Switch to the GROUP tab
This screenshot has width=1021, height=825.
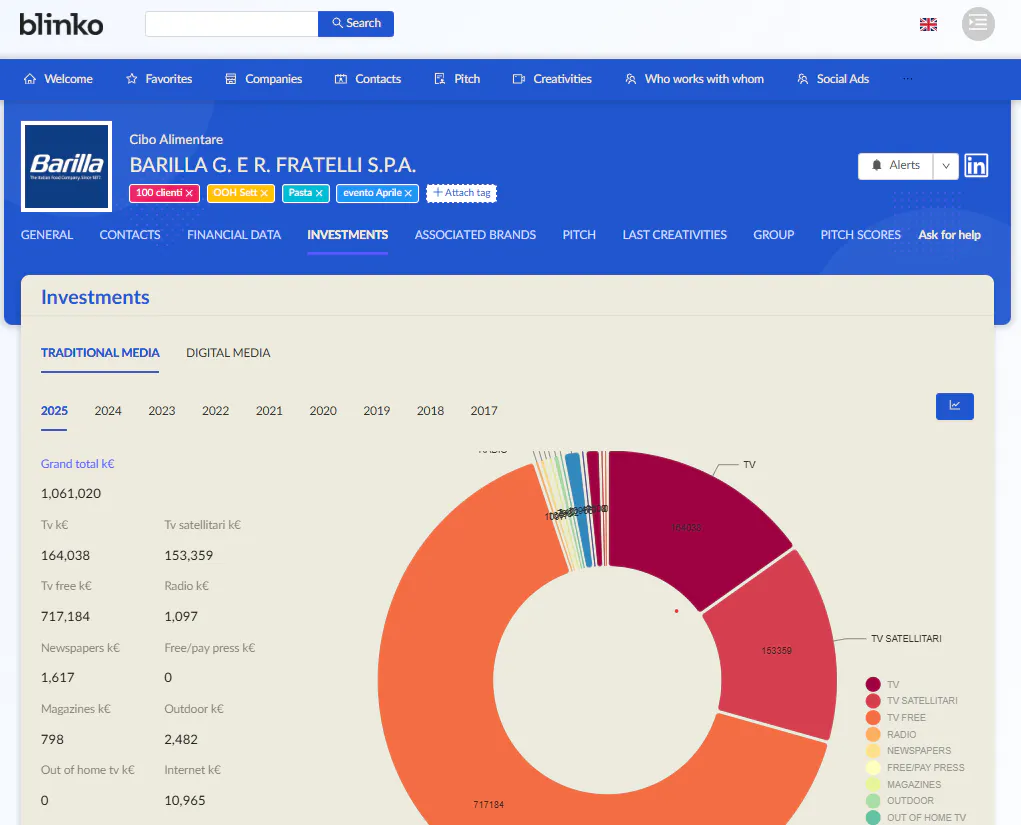coord(774,235)
